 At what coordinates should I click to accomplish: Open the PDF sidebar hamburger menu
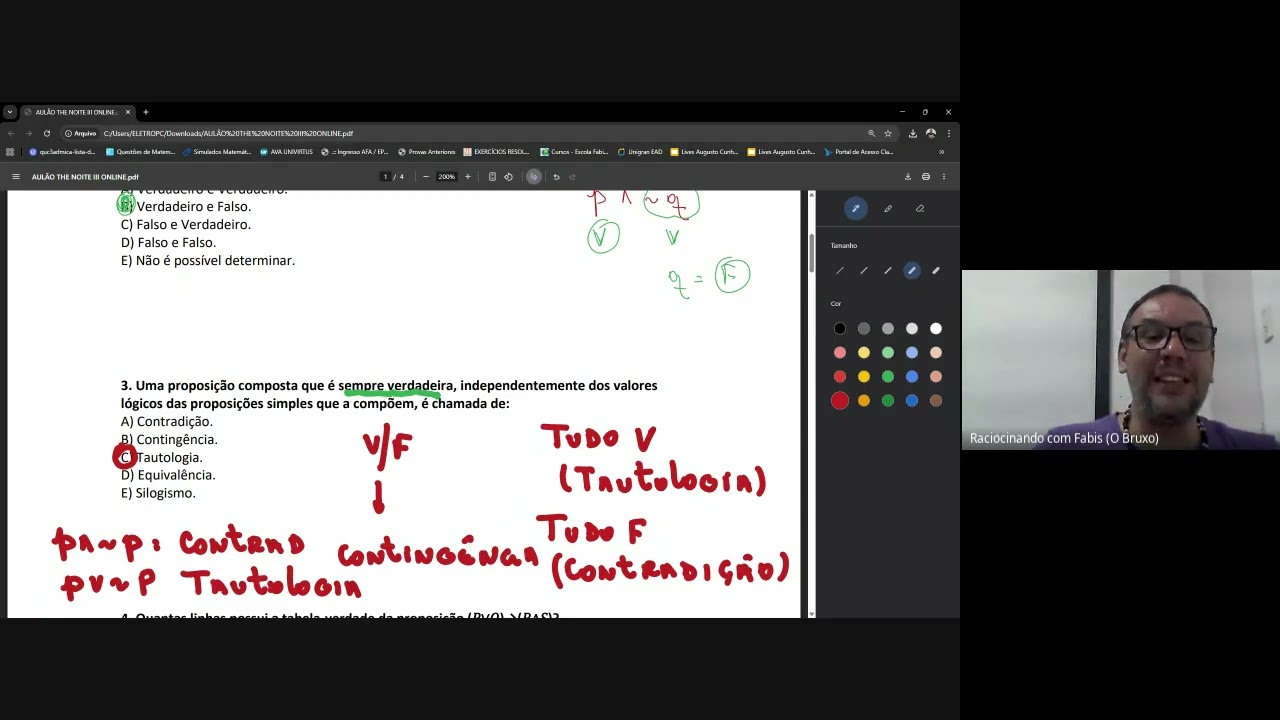pos(16,177)
